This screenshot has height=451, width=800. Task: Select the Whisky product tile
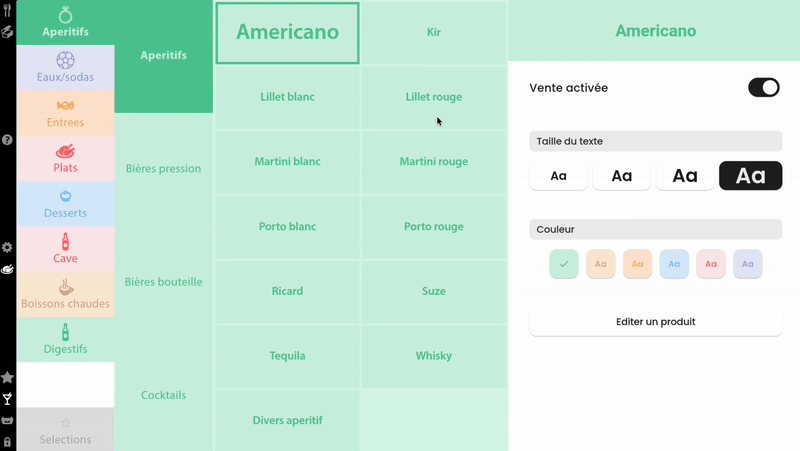(433, 356)
